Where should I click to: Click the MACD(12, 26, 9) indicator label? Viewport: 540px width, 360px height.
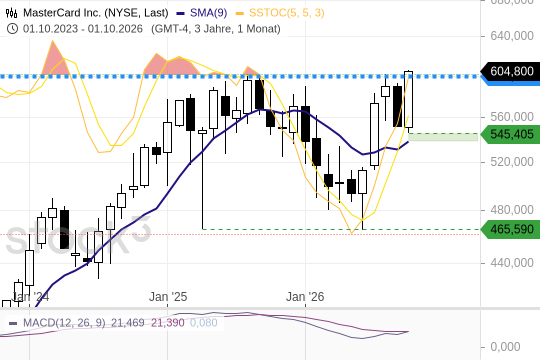pyautogui.click(x=64, y=323)
